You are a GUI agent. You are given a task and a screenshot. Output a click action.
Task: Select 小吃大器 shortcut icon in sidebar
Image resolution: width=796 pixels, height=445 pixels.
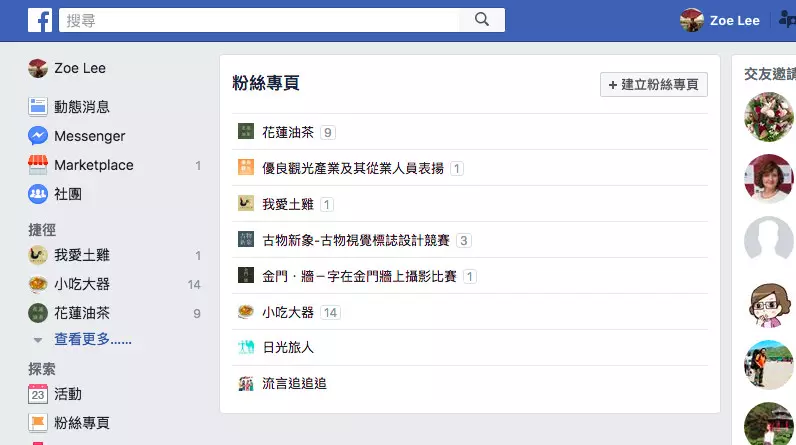[x=38, y=284]
